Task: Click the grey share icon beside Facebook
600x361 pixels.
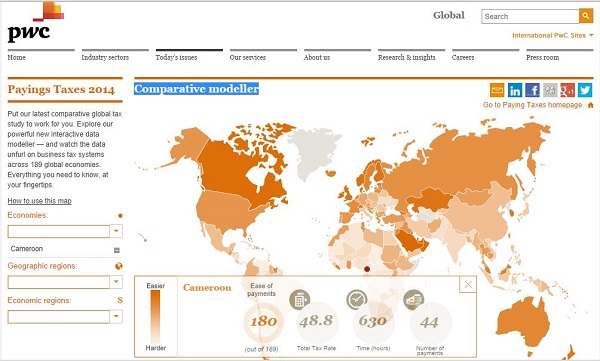Action: coord(550,90)
